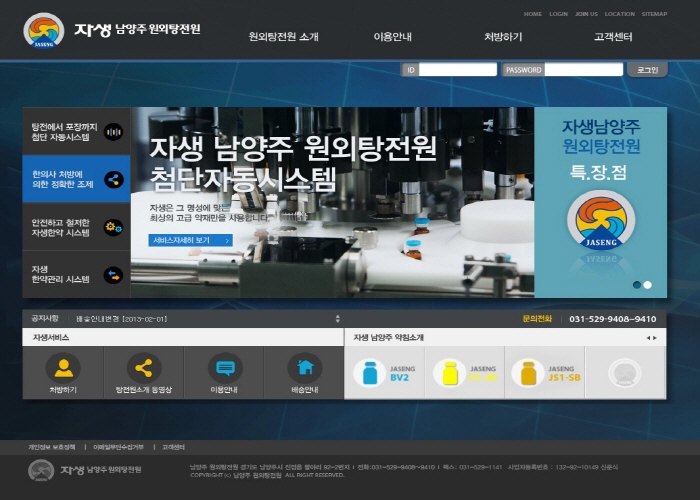The width and height of the screenshot is (700, 500).
Task: Click the 공지사항 label
Action: [x=45, y=318]
